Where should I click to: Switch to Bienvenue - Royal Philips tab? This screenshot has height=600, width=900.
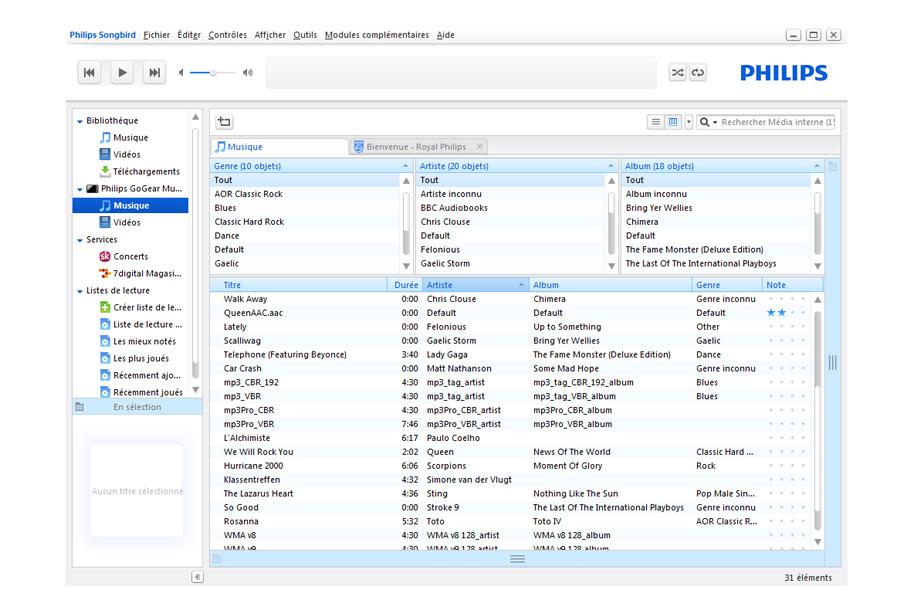point(416,147)
